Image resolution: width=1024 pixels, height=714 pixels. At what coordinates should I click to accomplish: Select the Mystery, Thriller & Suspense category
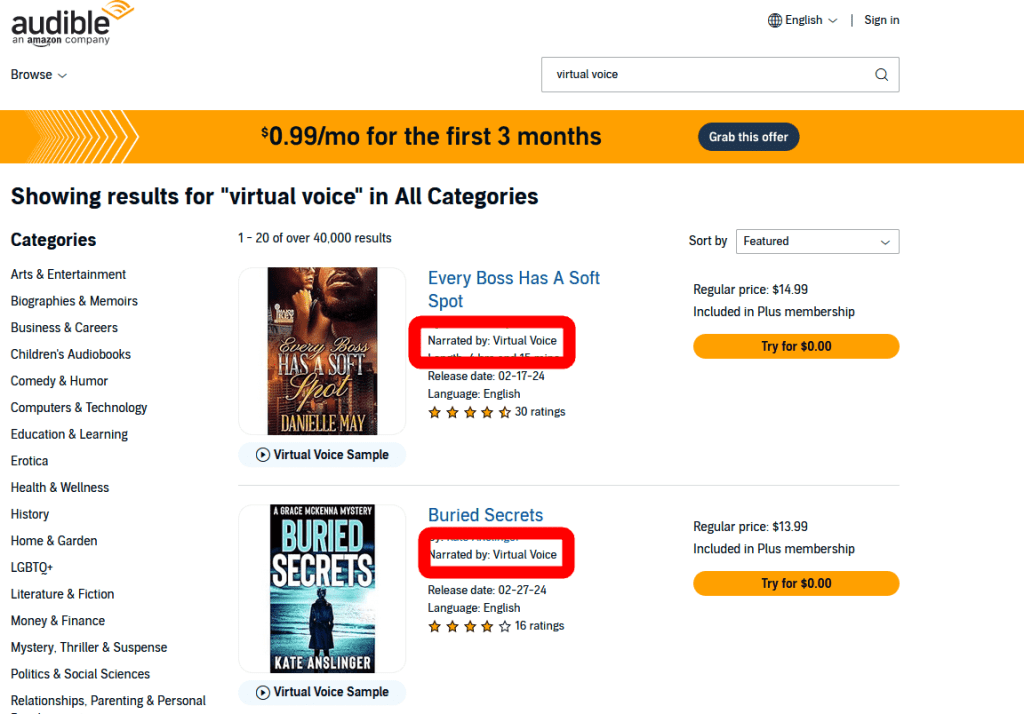pos(89,648)
